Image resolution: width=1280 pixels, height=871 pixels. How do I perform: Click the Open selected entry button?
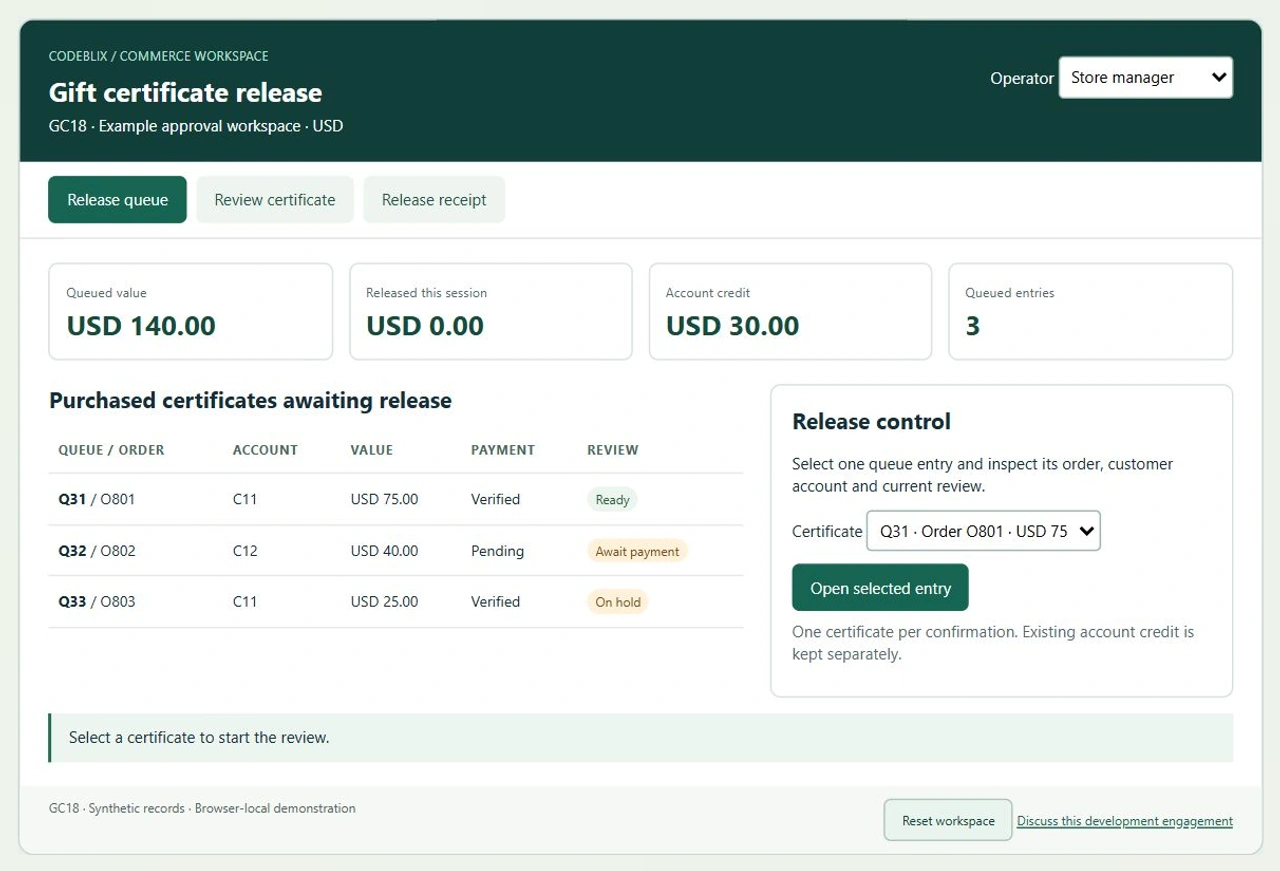[x=880, y=588]
